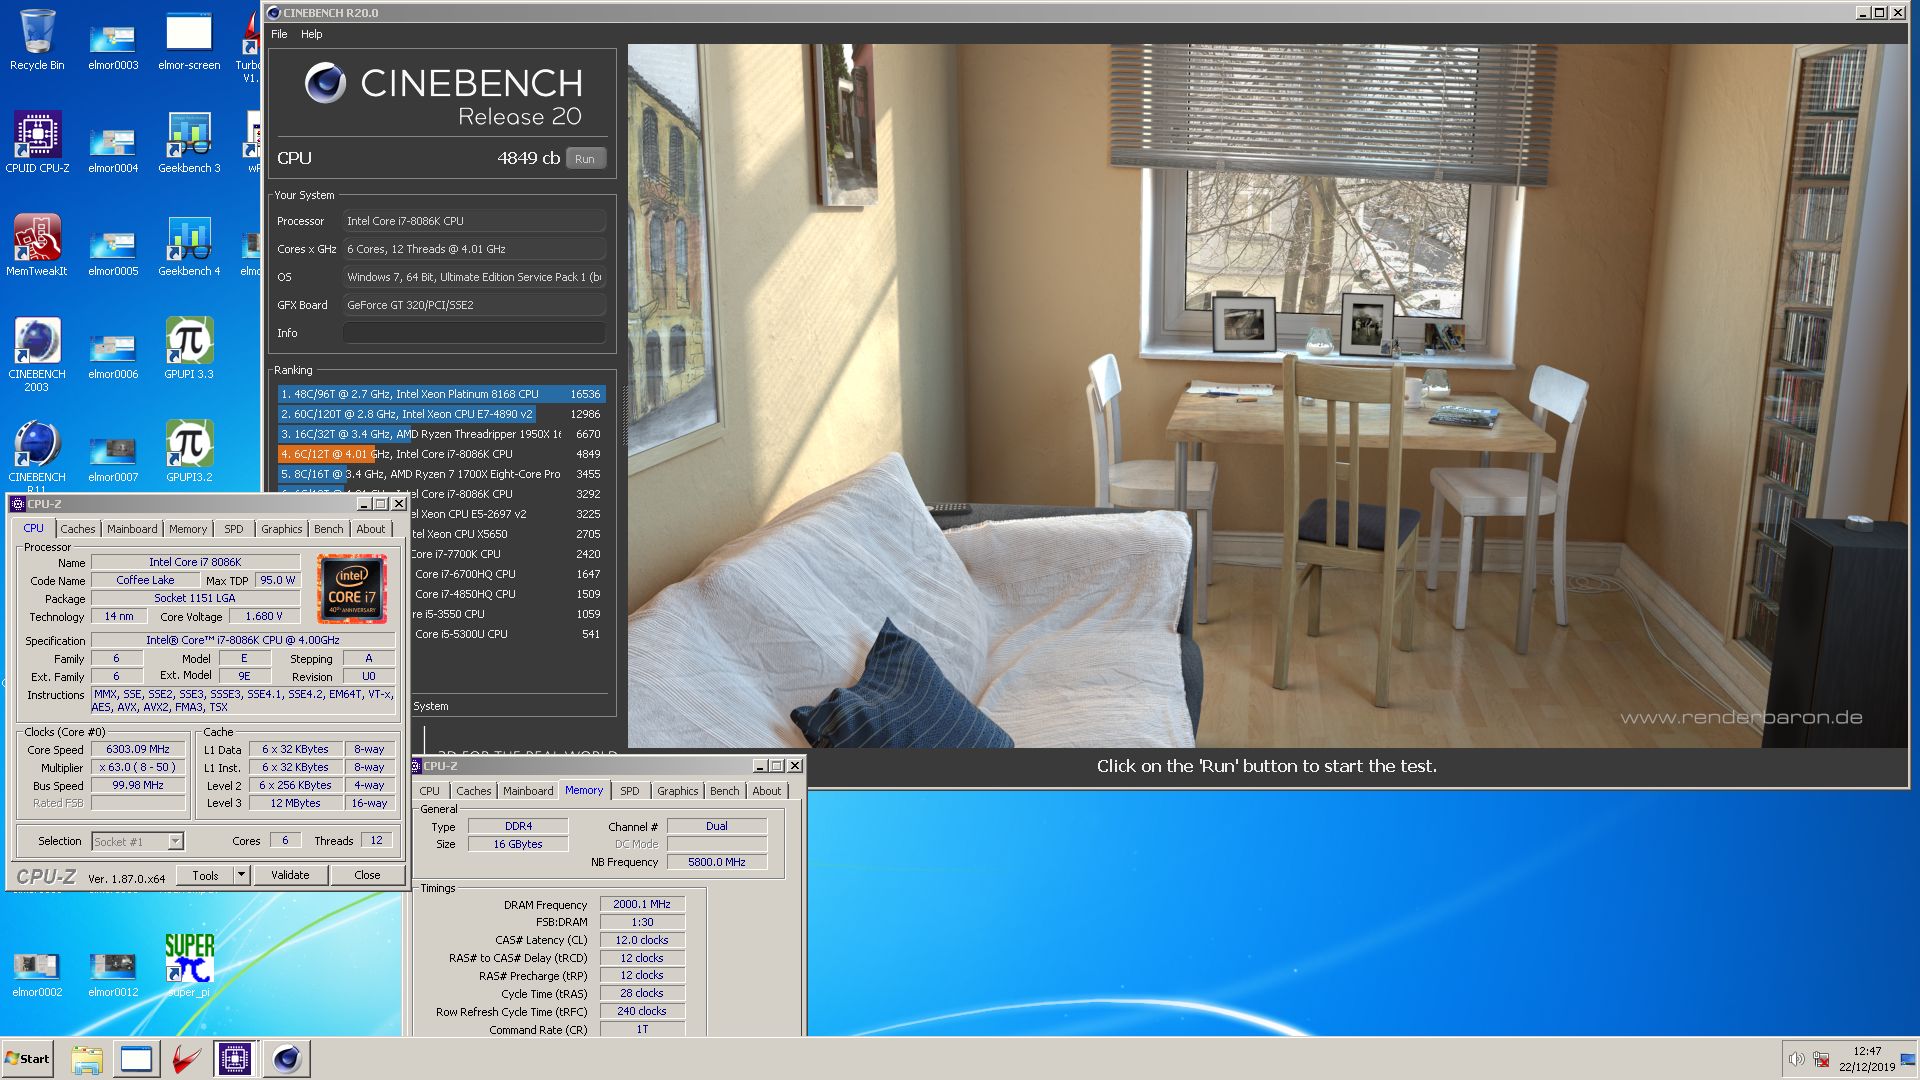Open Windows Explorer from the taskbar

click(x=87, y=1059)
